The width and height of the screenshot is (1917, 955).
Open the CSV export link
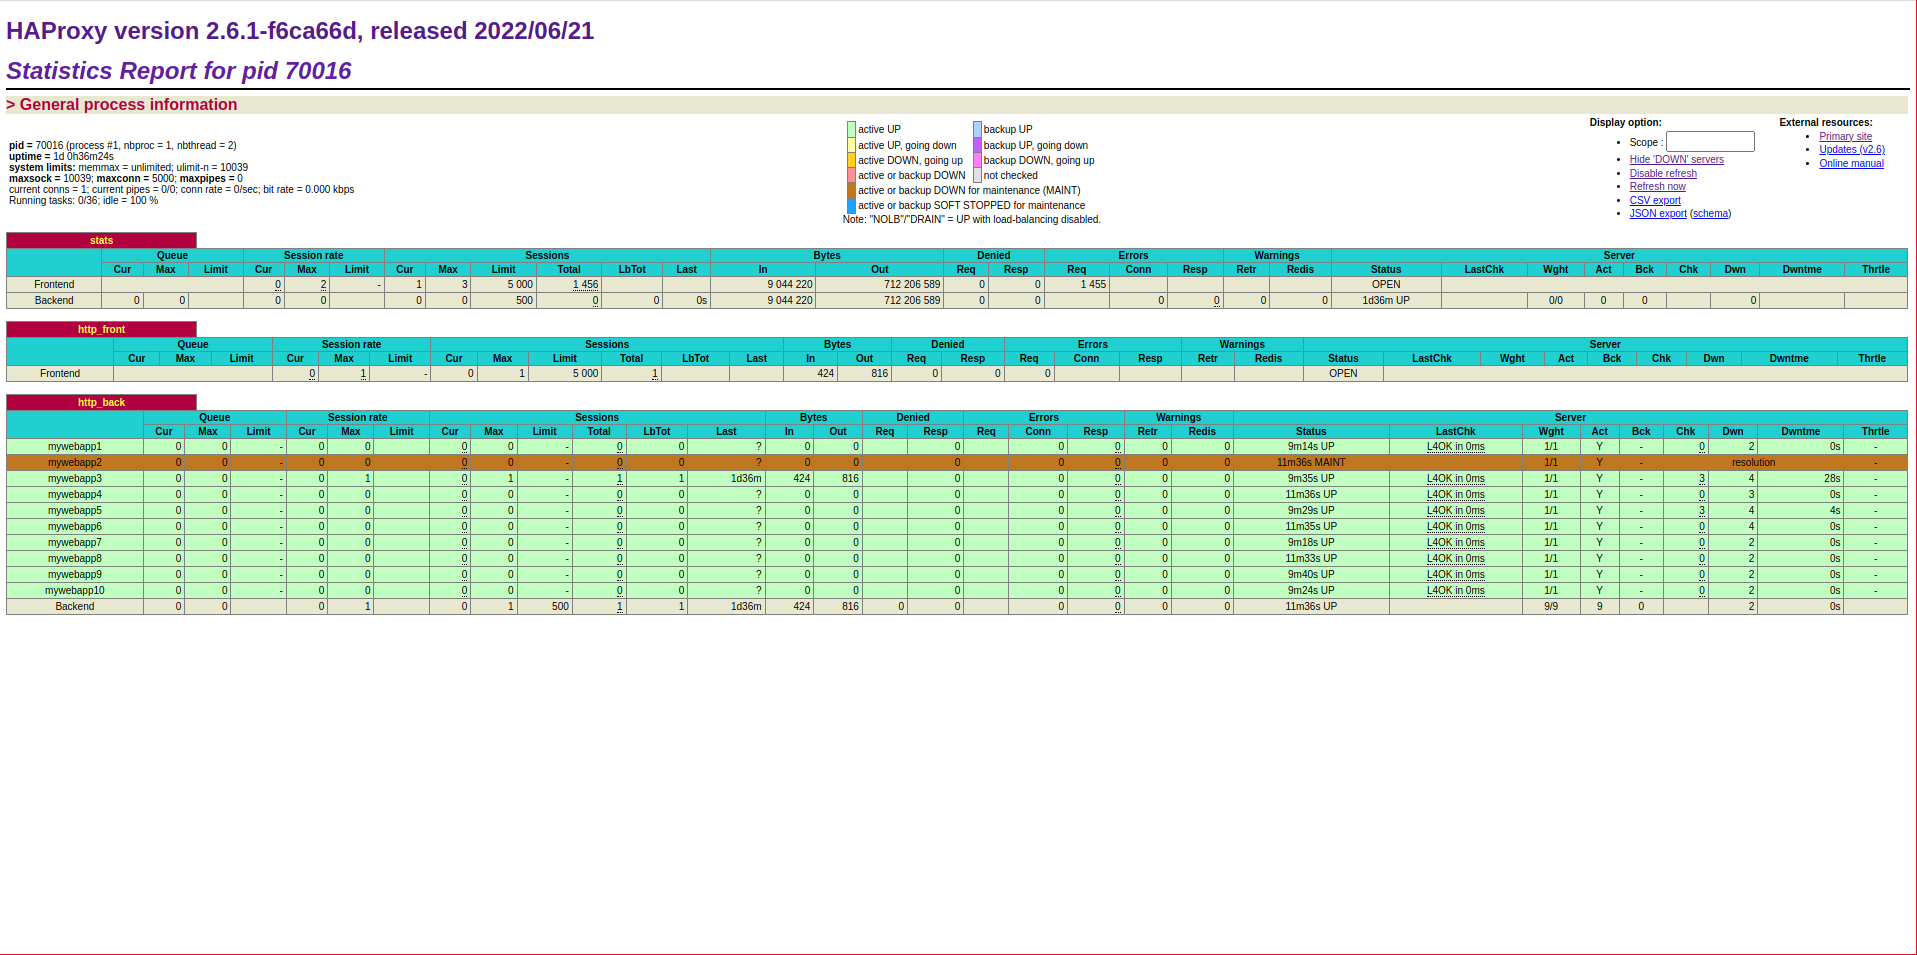(x=1654, y=201)
